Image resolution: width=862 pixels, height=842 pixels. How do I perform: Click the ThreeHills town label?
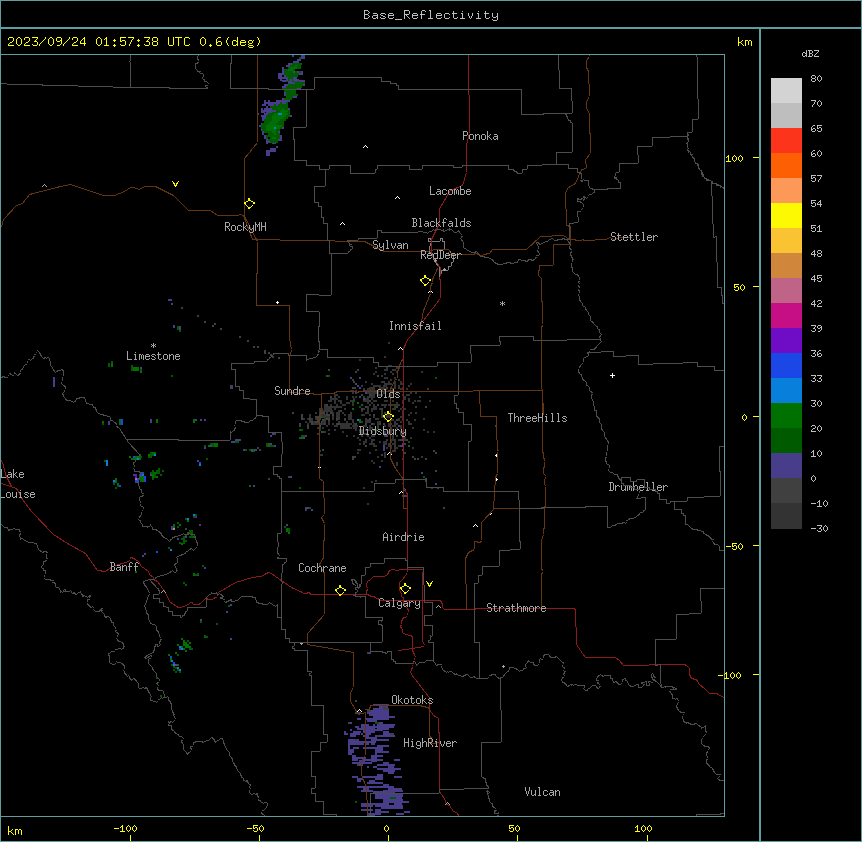point(537,418)
